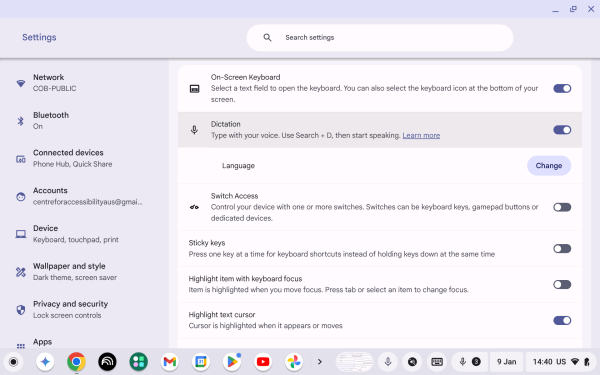Enable Highlight item with keyboard focus toggle
Screen dimensions: 600x375
tap(562, 284)
